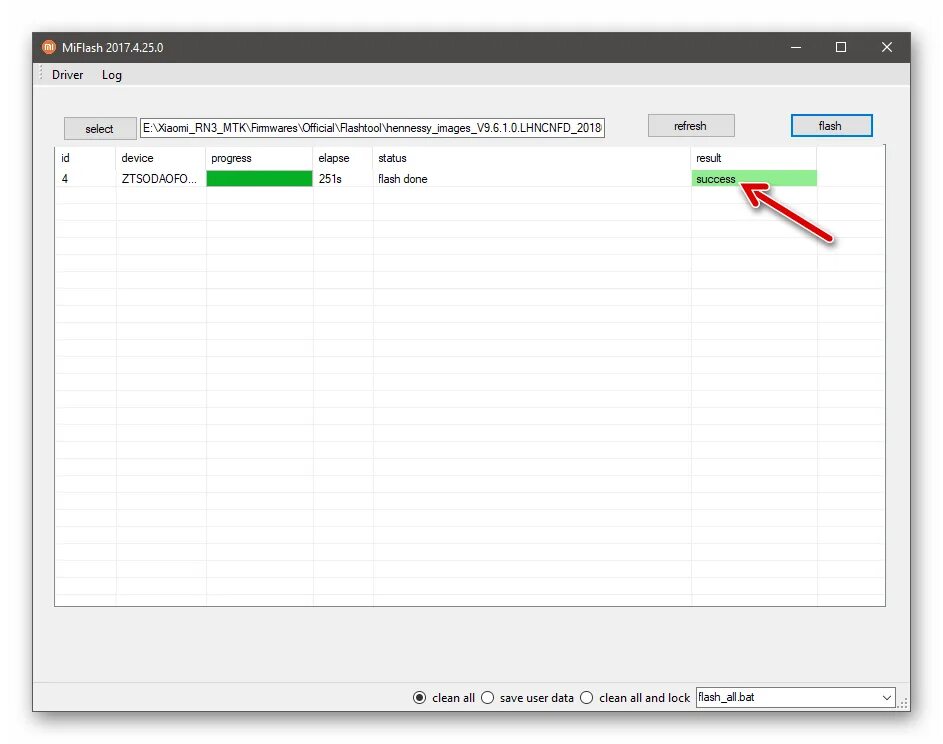
Task: Click the green progress bar in row 4
Action: 259,179
